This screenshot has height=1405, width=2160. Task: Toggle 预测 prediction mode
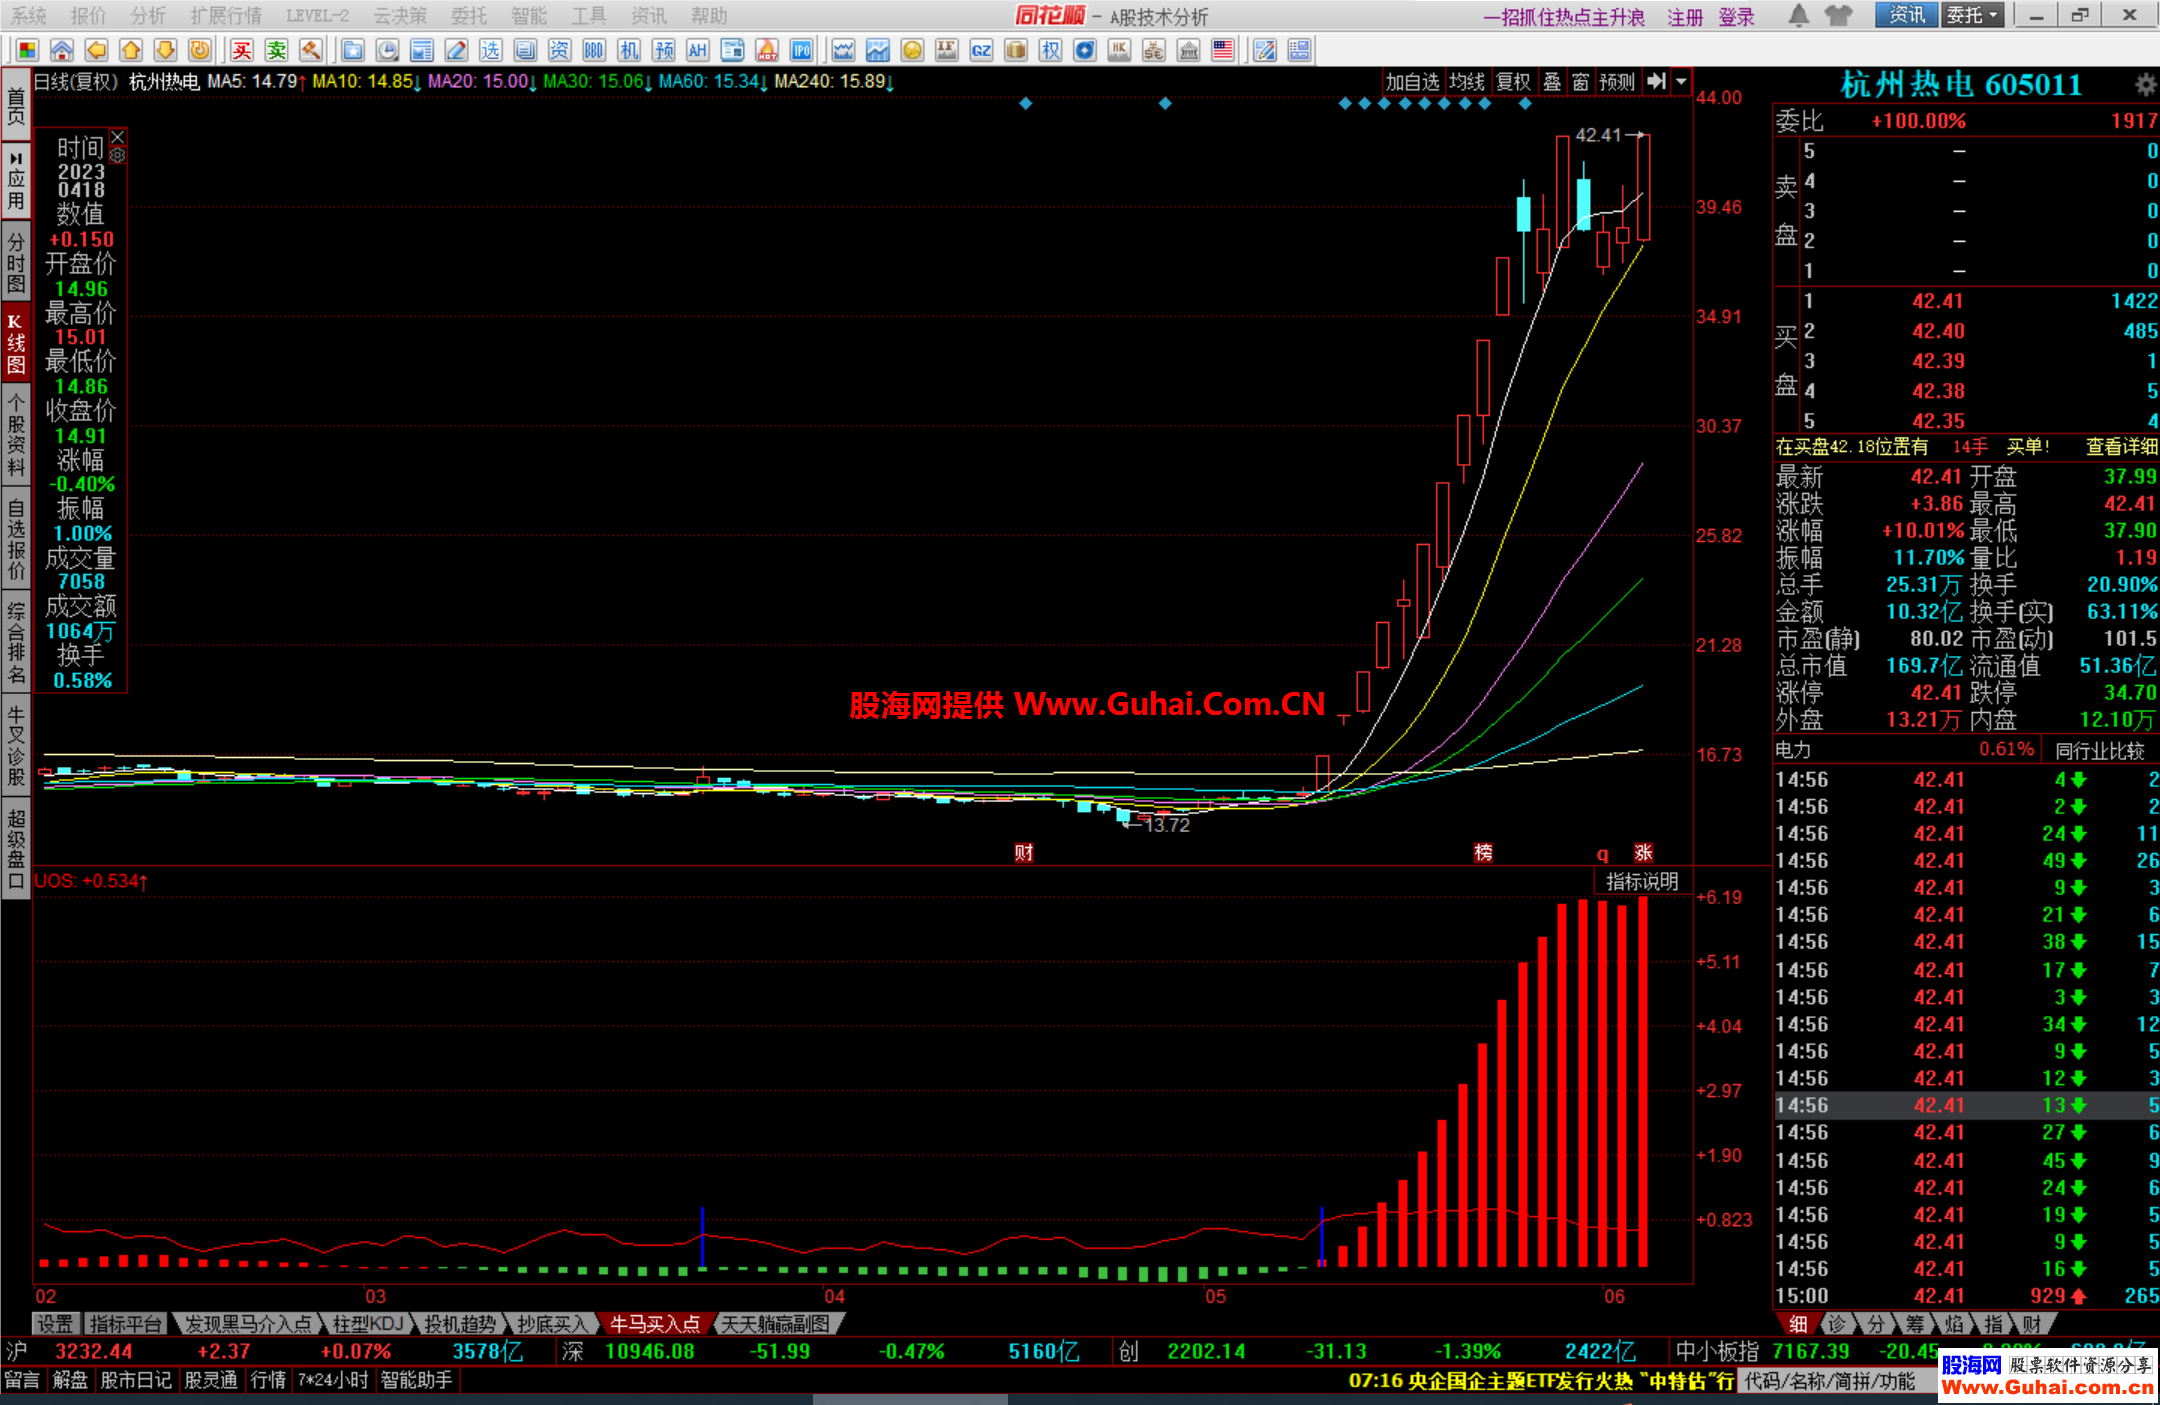pos(1617,82)
